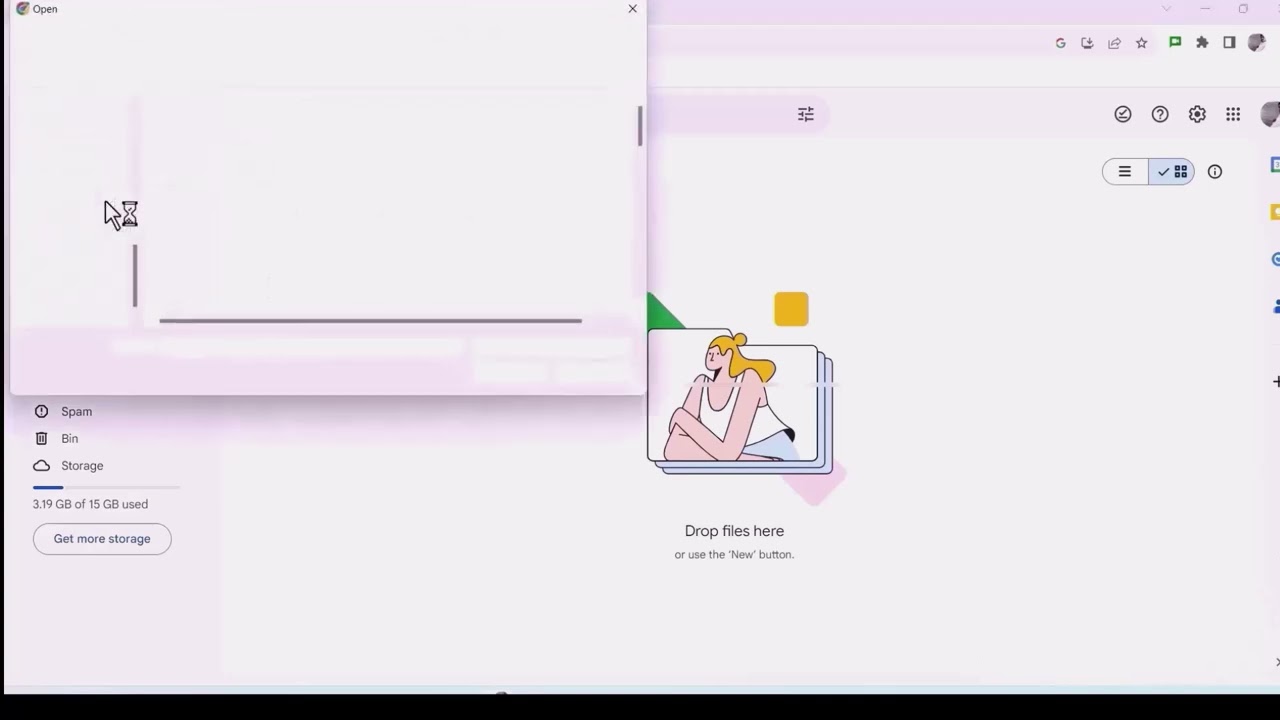Show the details info panel icon
The height and width of the screenshot is (720, 1280).
pos(1215,172)
